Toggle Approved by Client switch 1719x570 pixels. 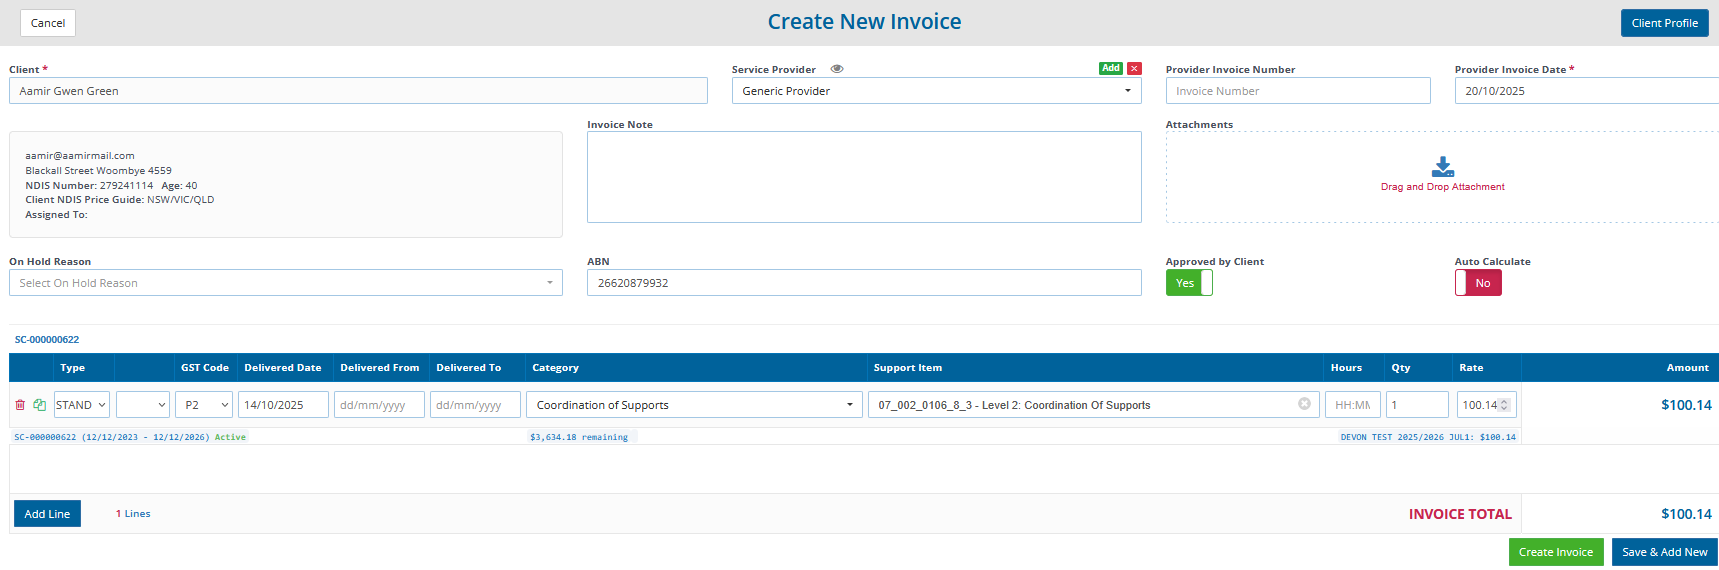pyautogui.click(x=1189, y=283)
